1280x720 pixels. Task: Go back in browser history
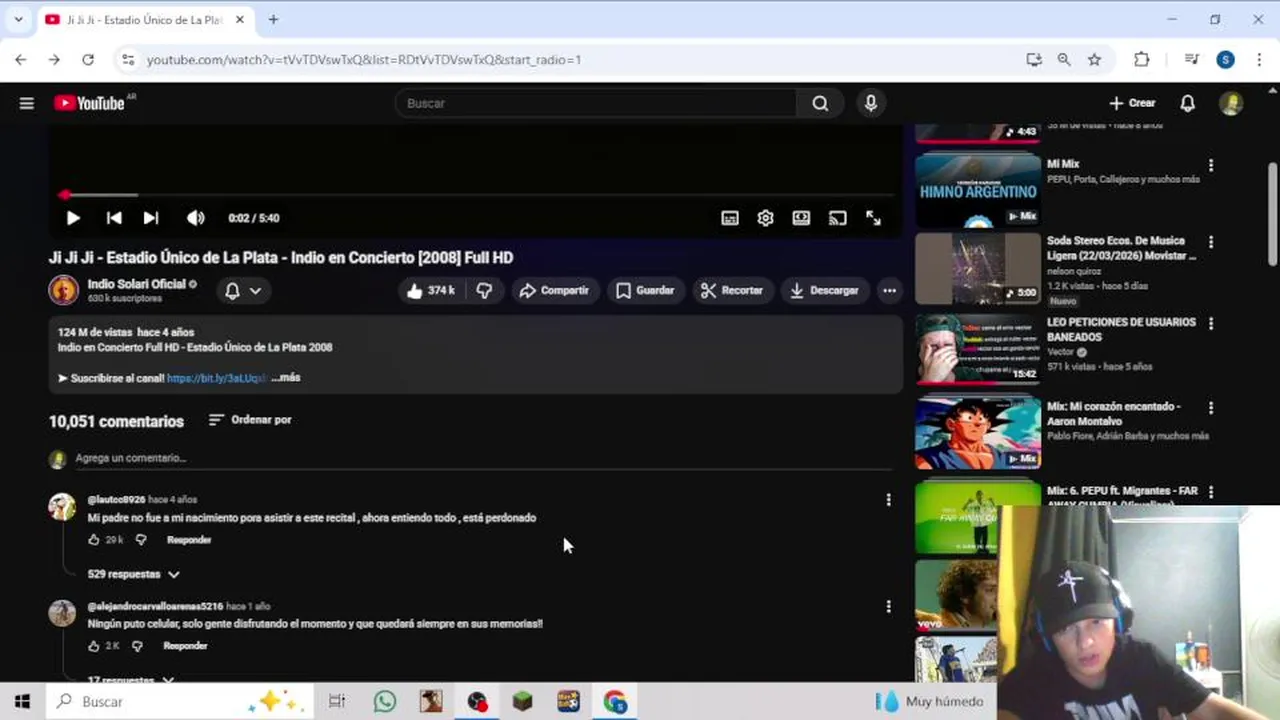coord(21,60)
